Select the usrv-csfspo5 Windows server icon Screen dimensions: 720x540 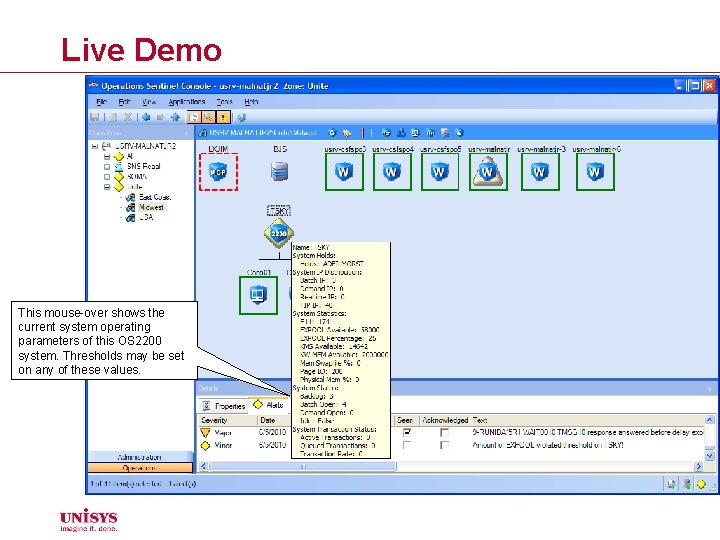[x=439, y=172]
